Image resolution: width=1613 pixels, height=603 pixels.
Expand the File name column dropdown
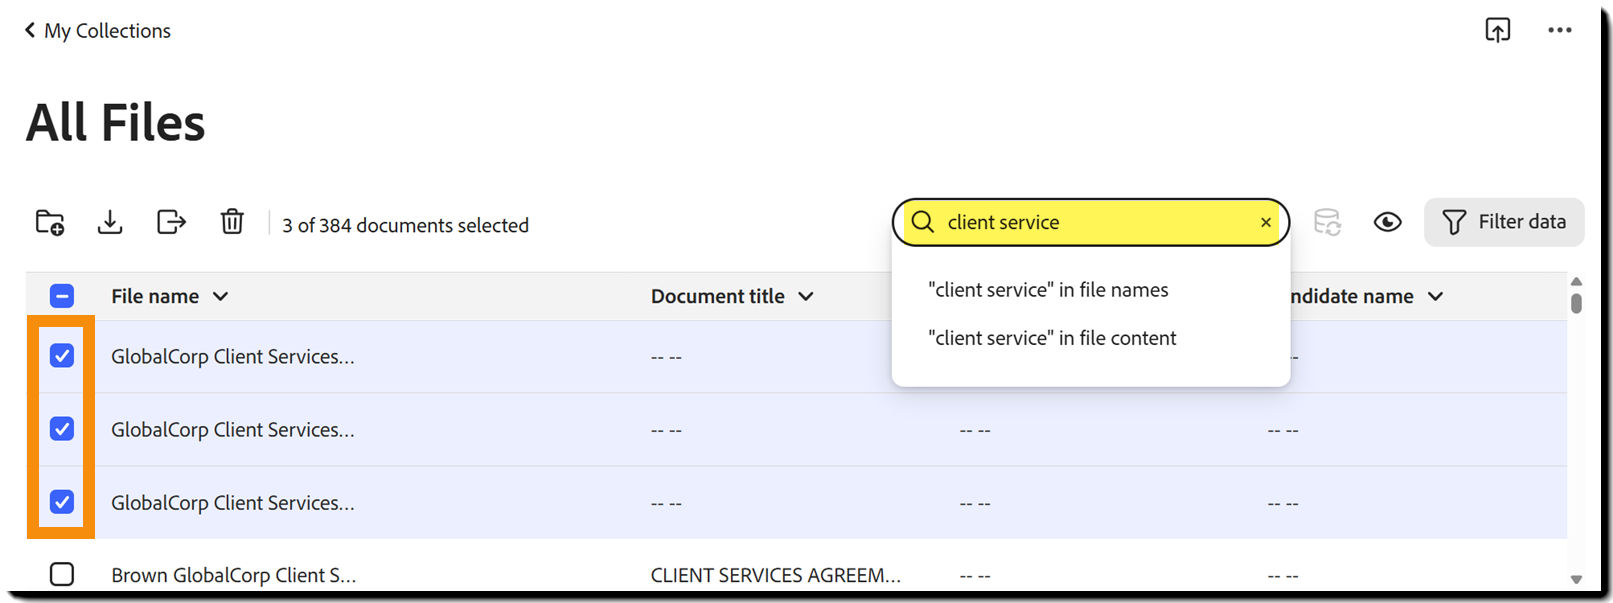coord(221,296)
